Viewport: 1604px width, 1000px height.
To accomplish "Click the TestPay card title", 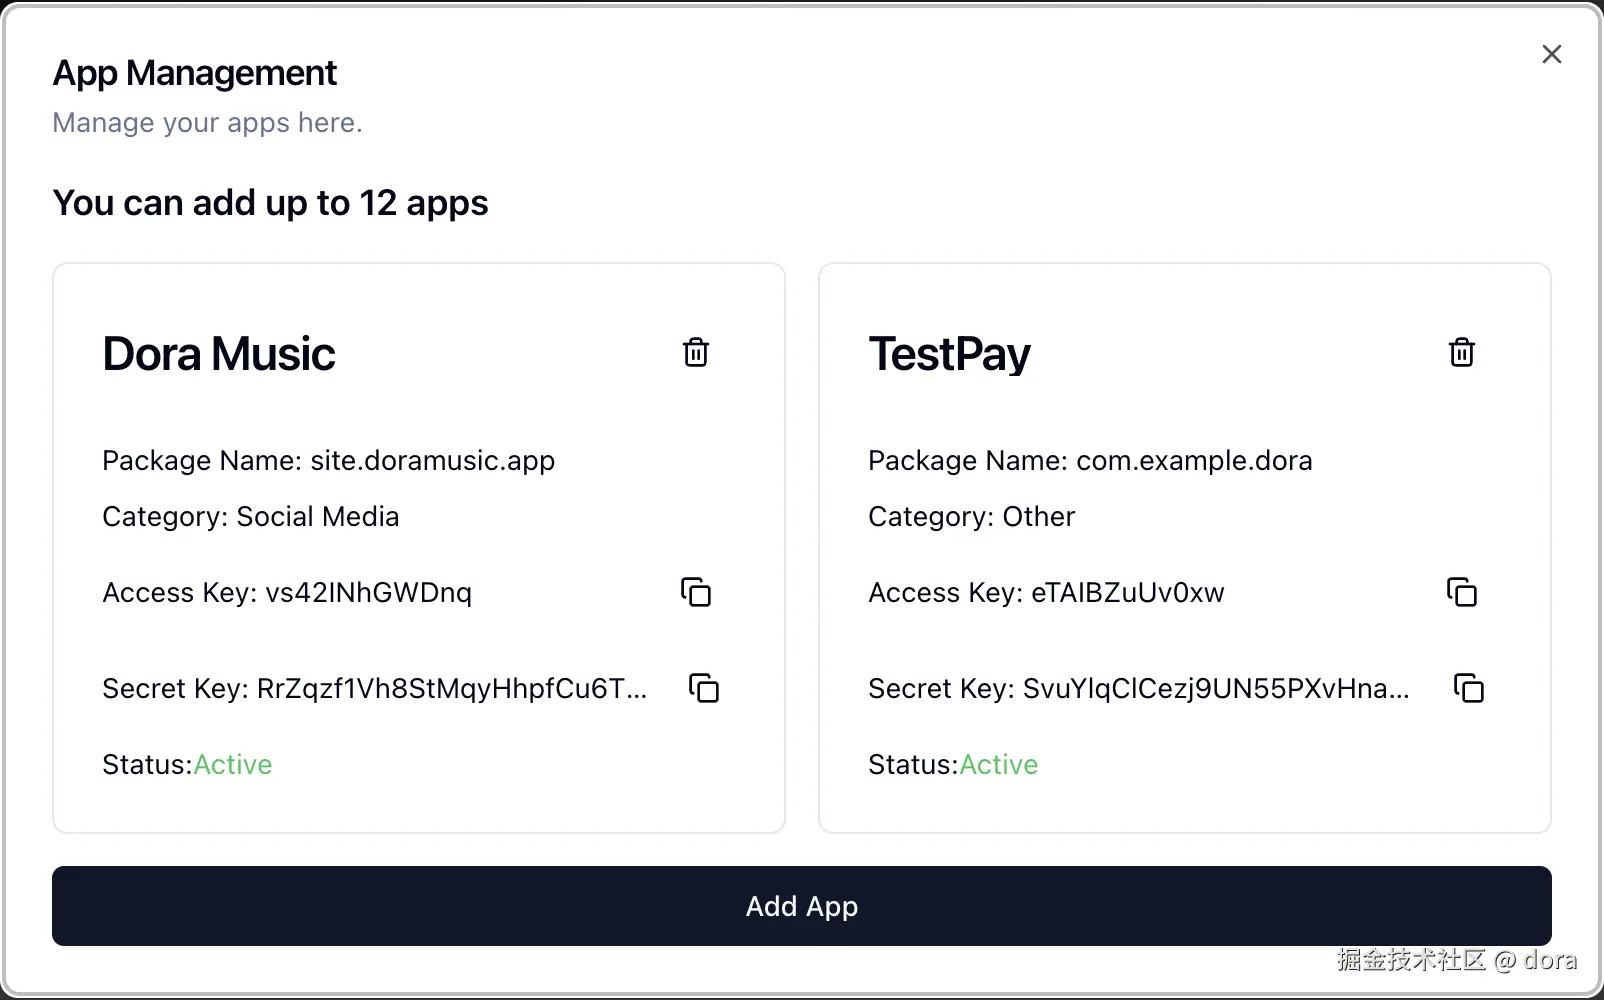I will 949,354.
